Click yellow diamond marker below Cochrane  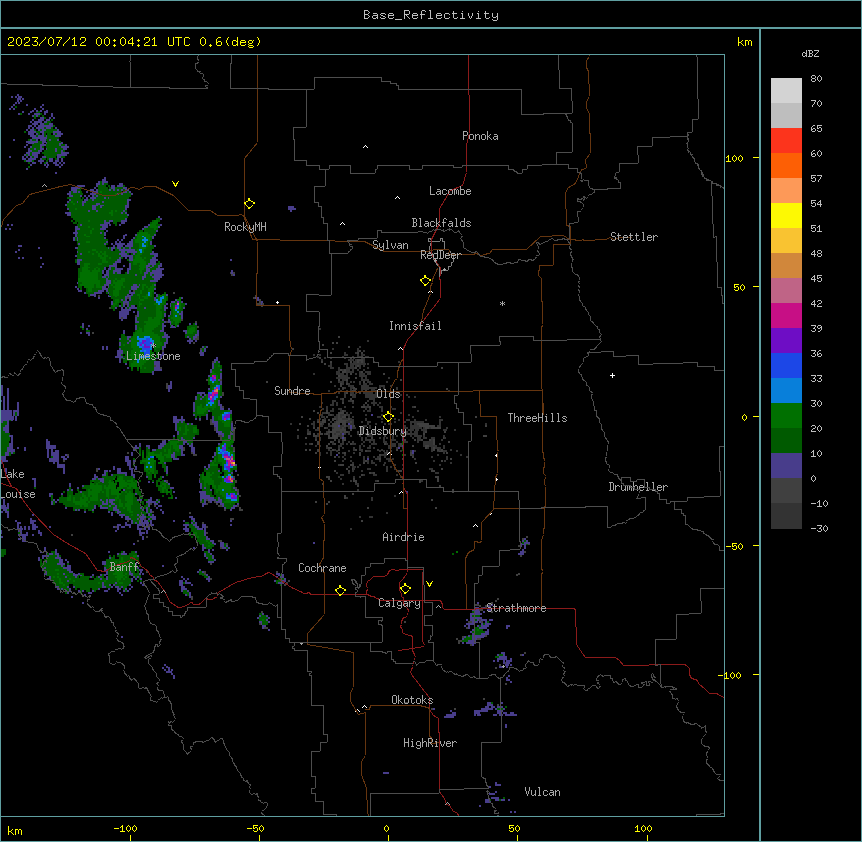(x=340, y=590)
